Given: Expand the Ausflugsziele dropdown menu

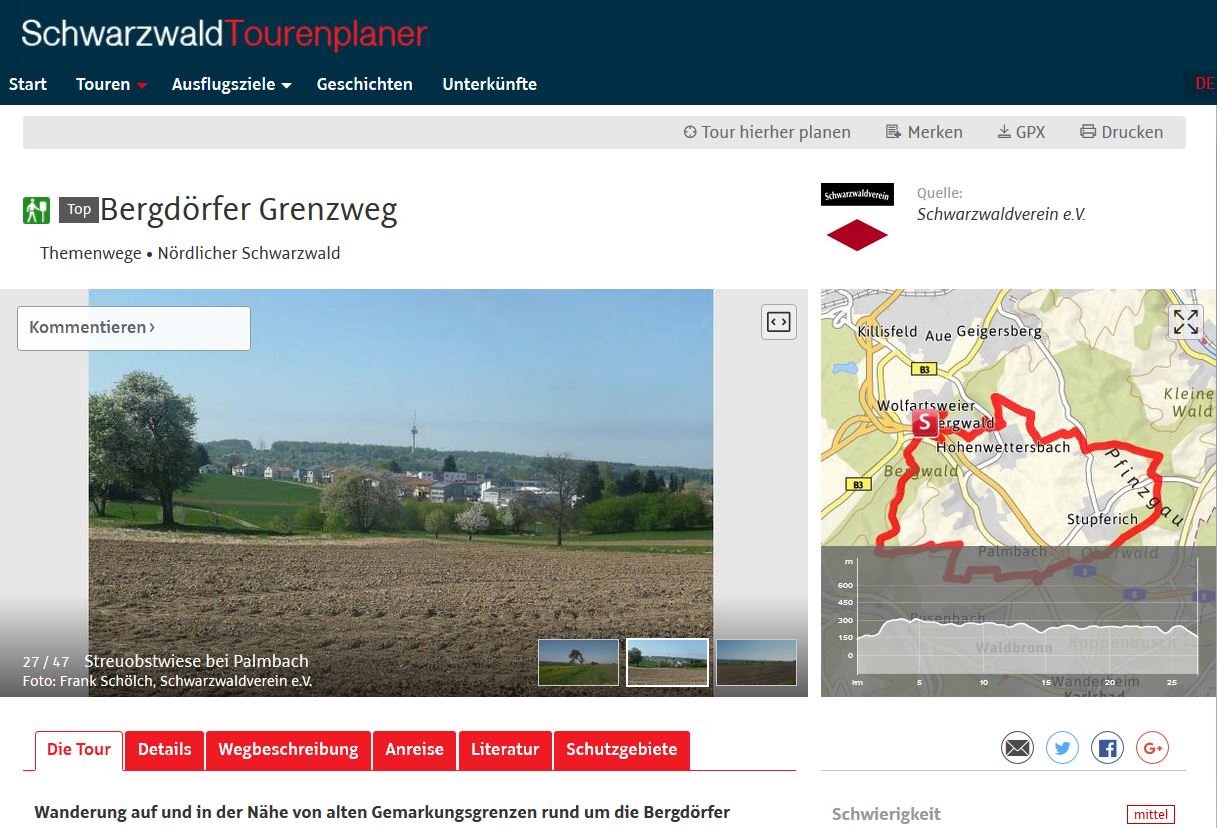Looking at the screenshot, I should pyautogui.click(x=231, y=84).
